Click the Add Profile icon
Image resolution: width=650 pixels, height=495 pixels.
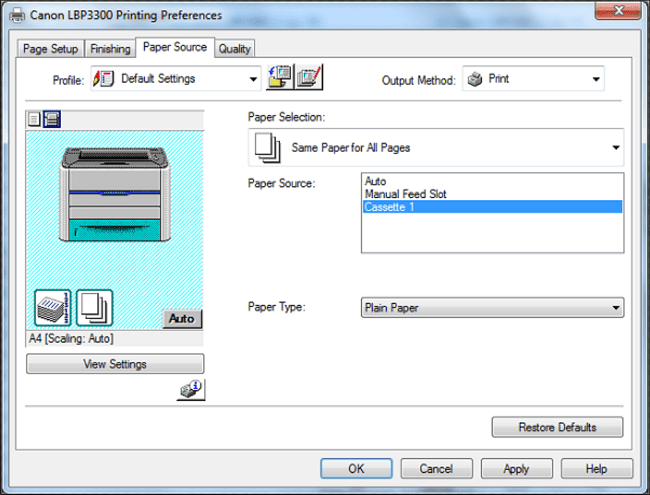click(280, 77)
